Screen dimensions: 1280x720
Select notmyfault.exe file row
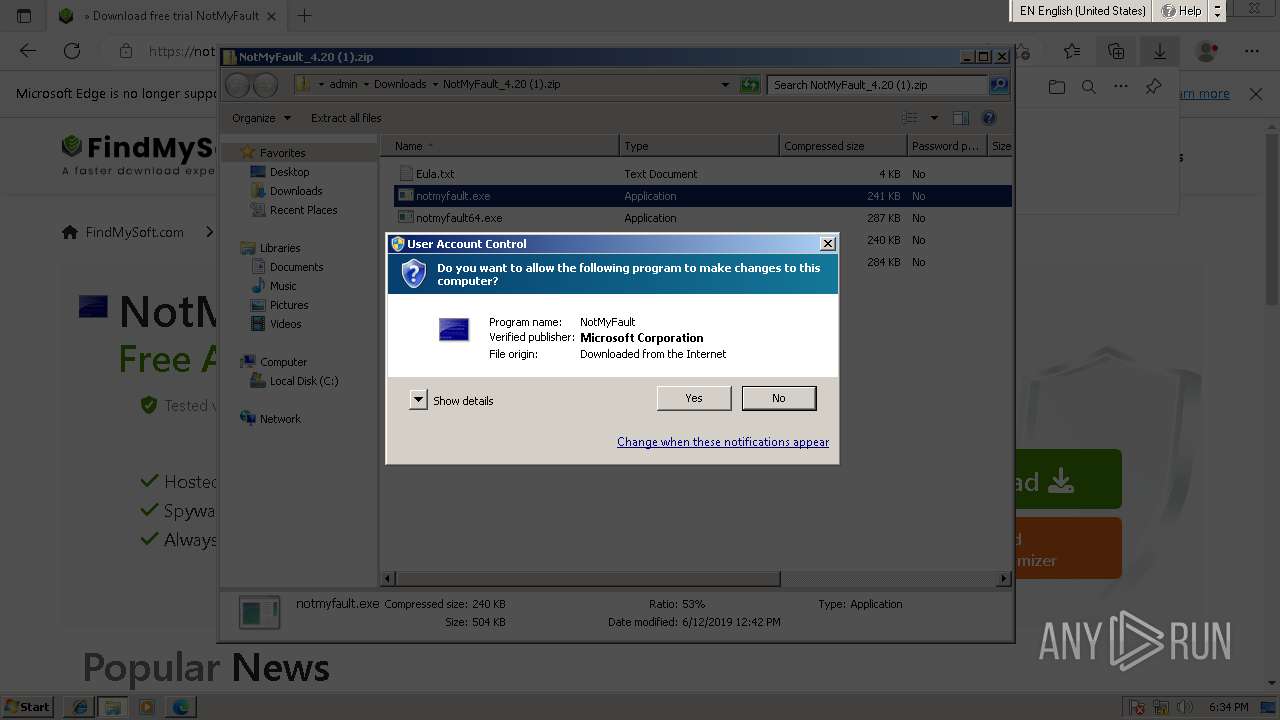click(703, 196)
